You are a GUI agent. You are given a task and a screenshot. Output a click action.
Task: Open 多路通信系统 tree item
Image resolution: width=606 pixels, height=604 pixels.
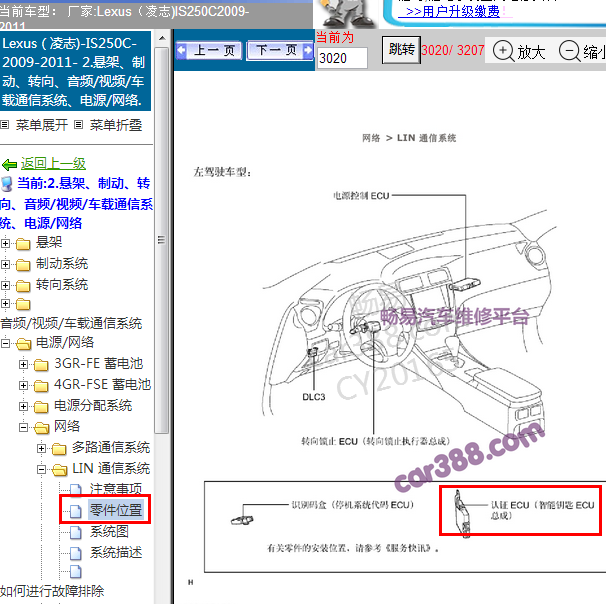[x=111, y=447]
